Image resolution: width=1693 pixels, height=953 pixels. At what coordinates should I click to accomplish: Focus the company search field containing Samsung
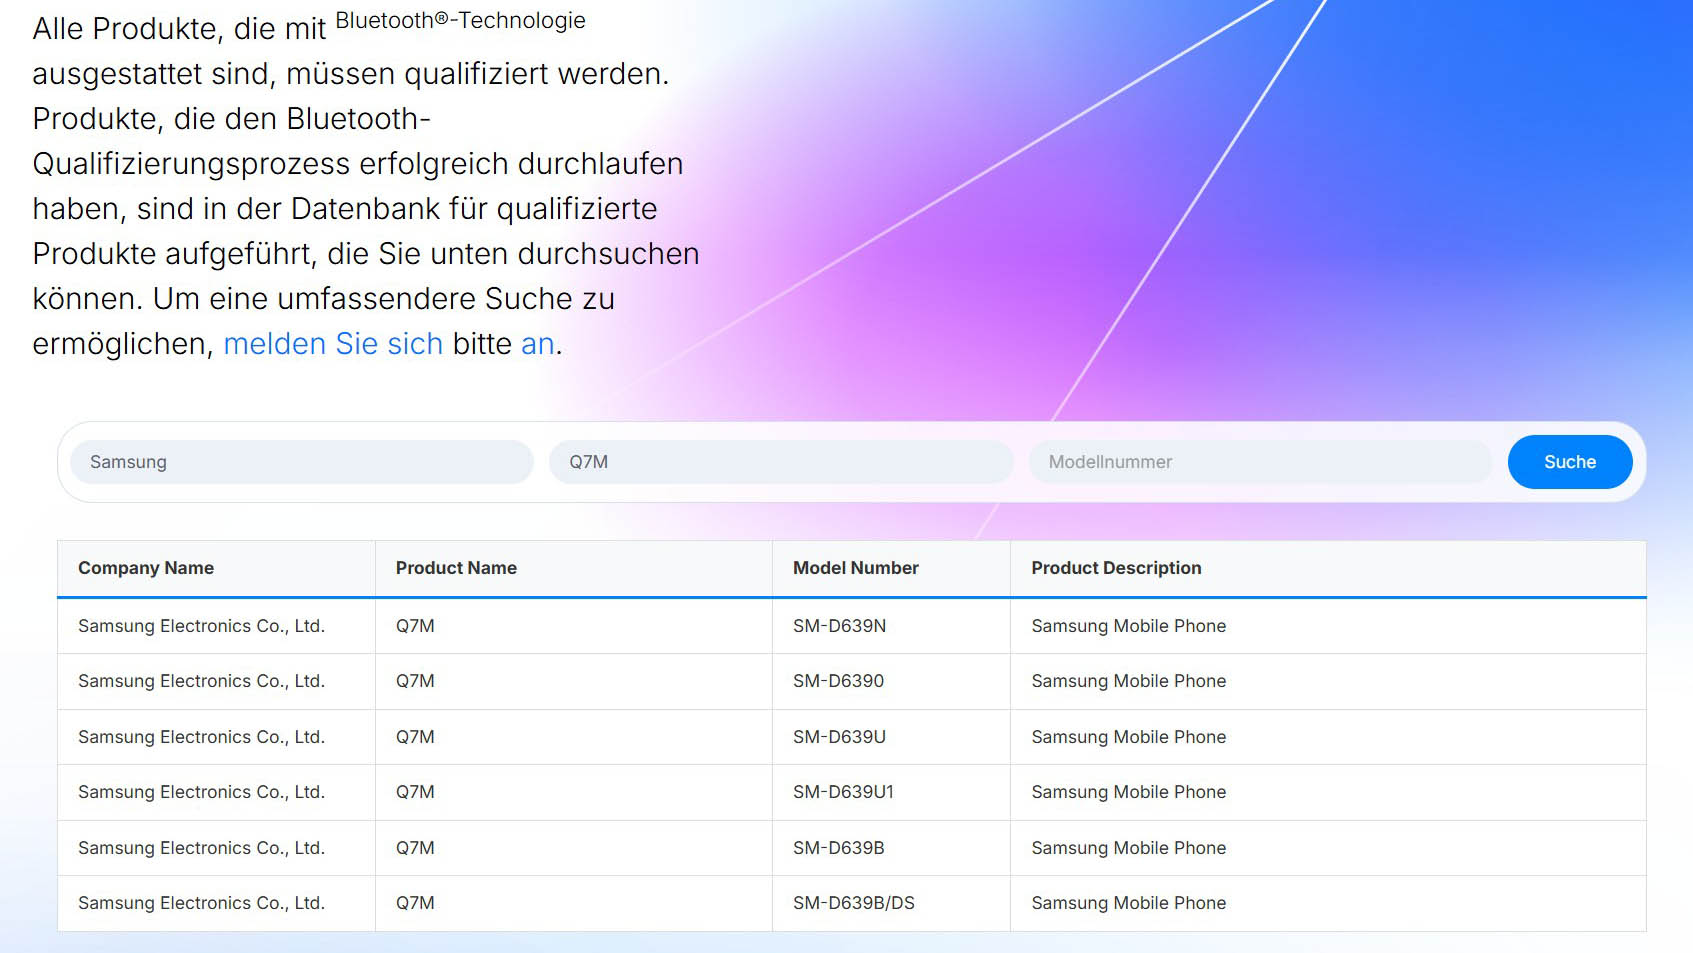coord(301,462)
